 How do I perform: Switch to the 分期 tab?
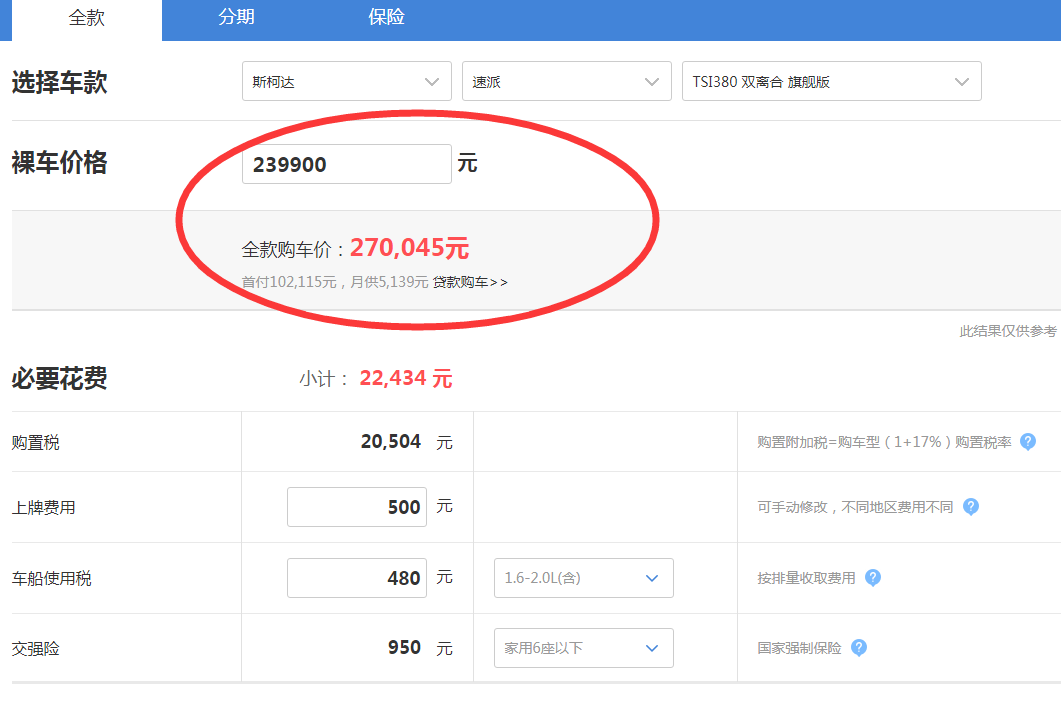(x=236, y=18)
